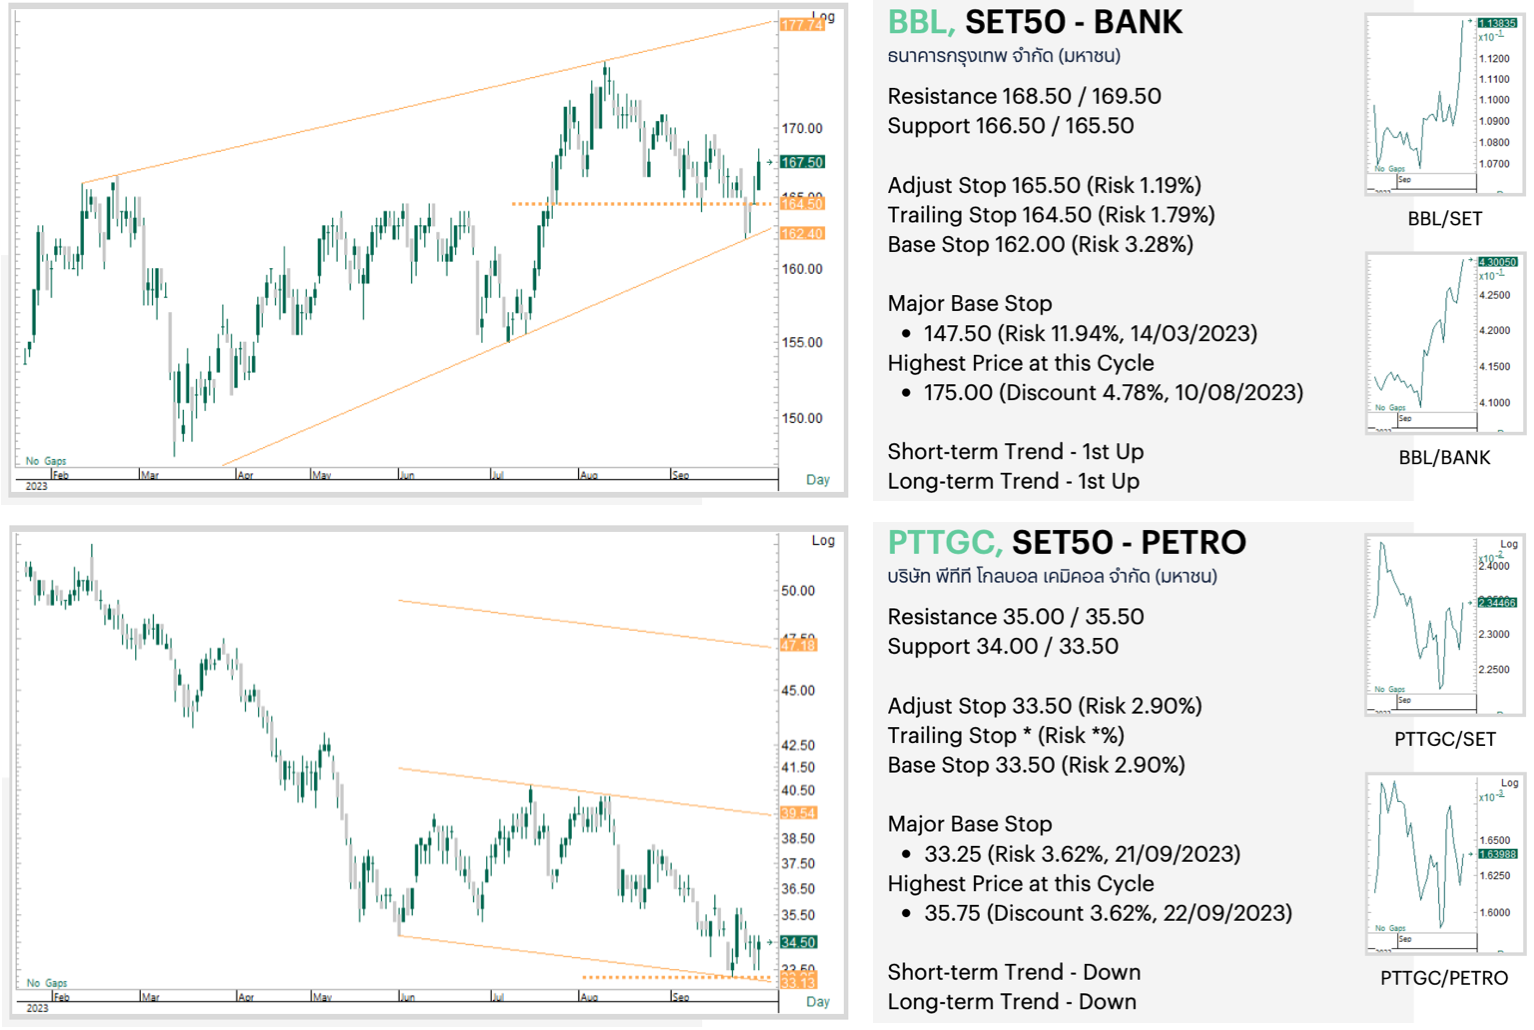The image size is (1534, 1030).
Task: Click 'Base Stop 33.50 (Risk 2.90%)'
Action: pyautogui.click(x=1036, y=766)
